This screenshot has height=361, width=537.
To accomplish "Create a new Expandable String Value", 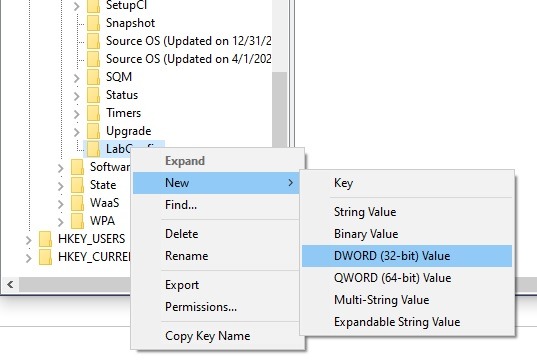I will coord(407,322).
